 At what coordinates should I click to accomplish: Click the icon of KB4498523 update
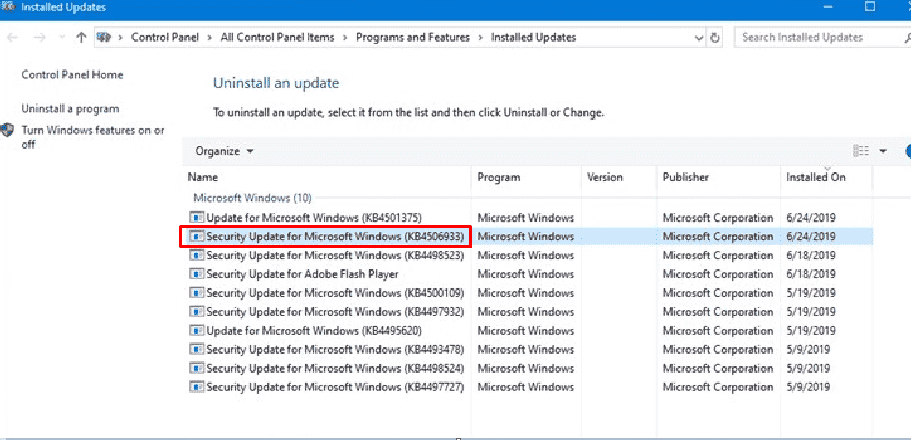click(198, 255)
